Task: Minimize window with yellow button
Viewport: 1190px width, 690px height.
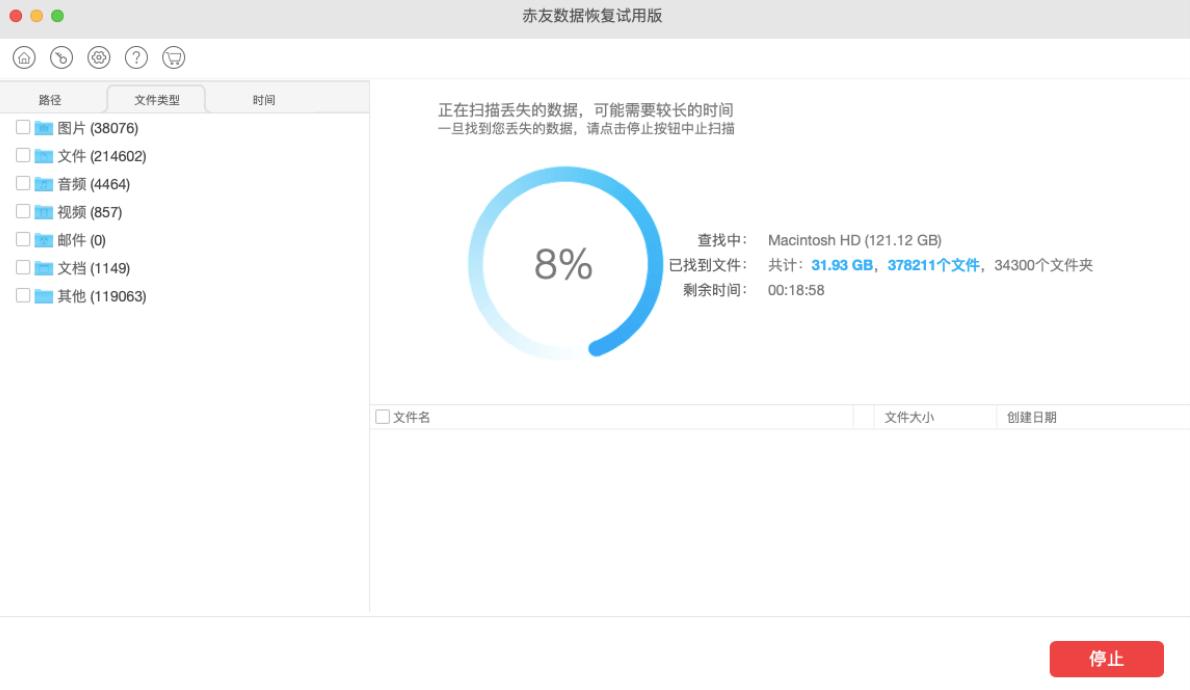Action: 36,16
